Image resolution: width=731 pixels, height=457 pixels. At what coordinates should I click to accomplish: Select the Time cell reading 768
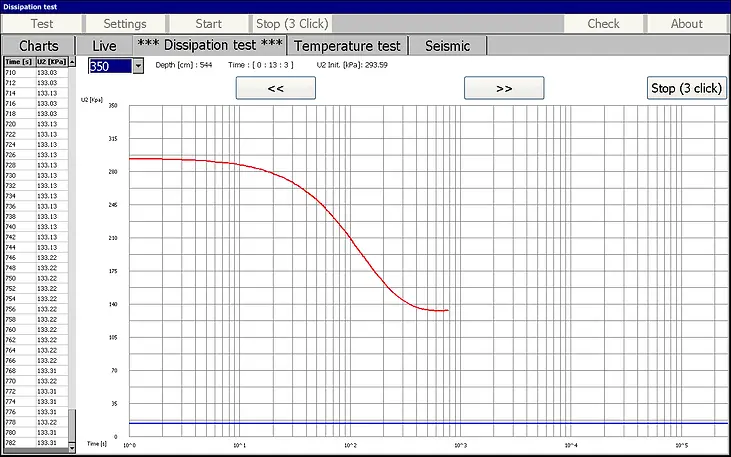coord(20,371)
